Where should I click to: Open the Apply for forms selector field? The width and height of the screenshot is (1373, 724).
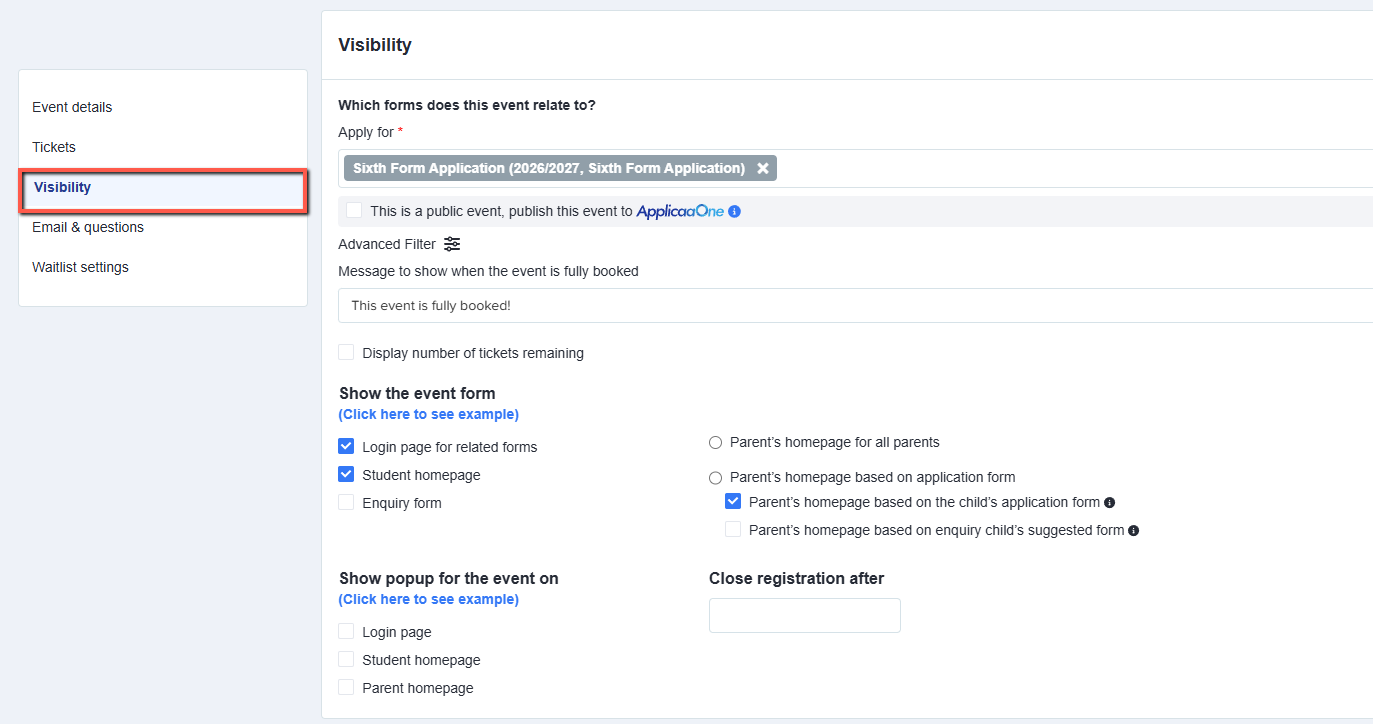pyautogui.click(x=1070, y=169)
